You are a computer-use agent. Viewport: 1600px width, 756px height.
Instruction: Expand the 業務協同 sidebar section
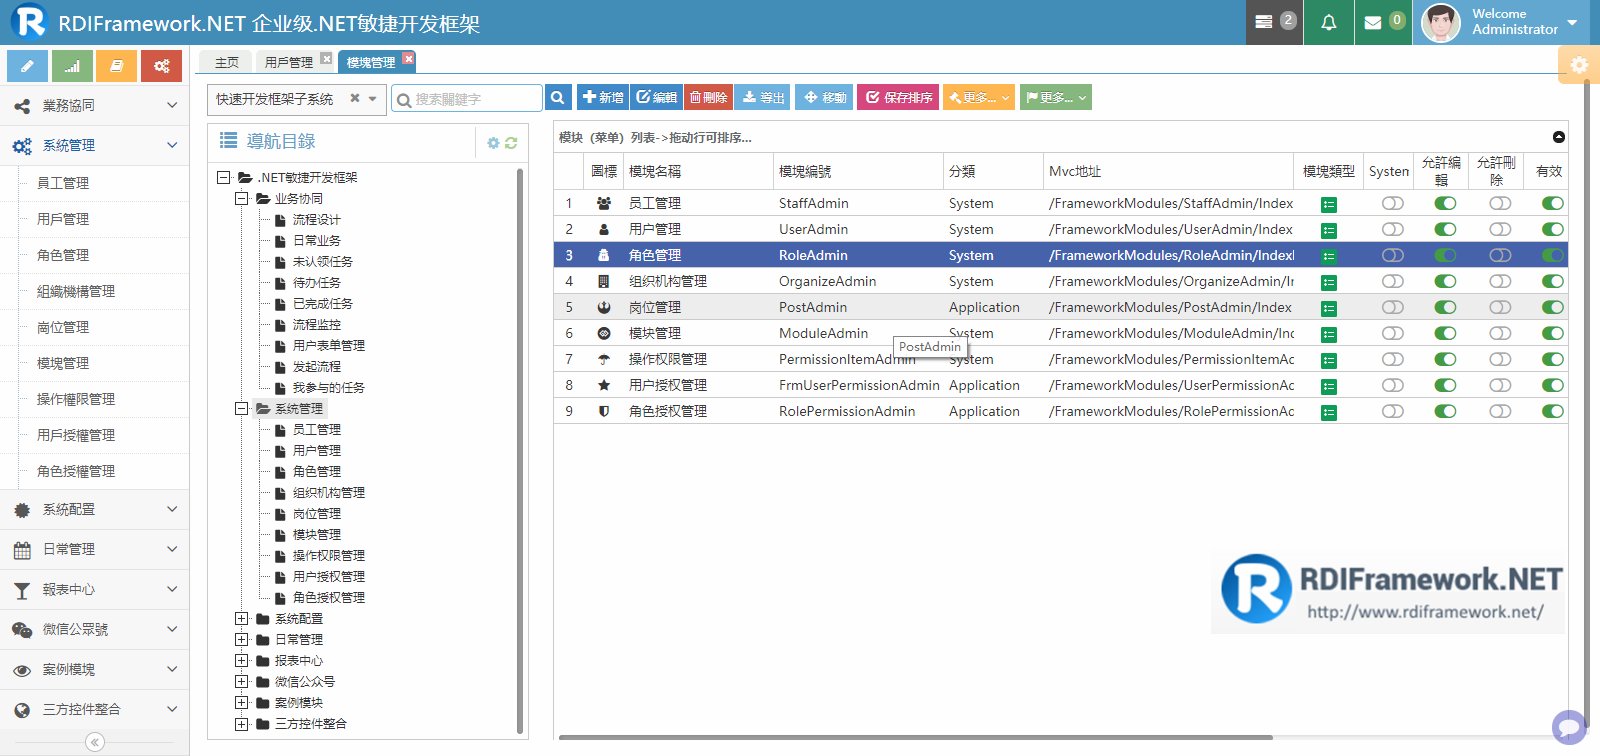pos(94,105)
